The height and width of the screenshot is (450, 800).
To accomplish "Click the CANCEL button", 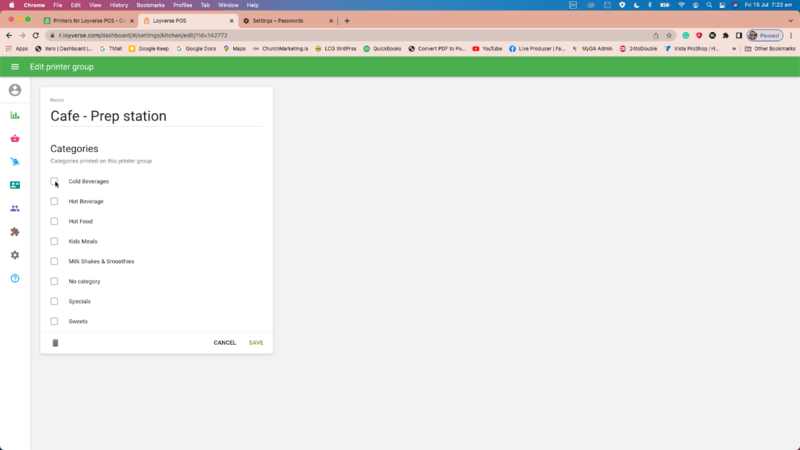I will point(224,343).
